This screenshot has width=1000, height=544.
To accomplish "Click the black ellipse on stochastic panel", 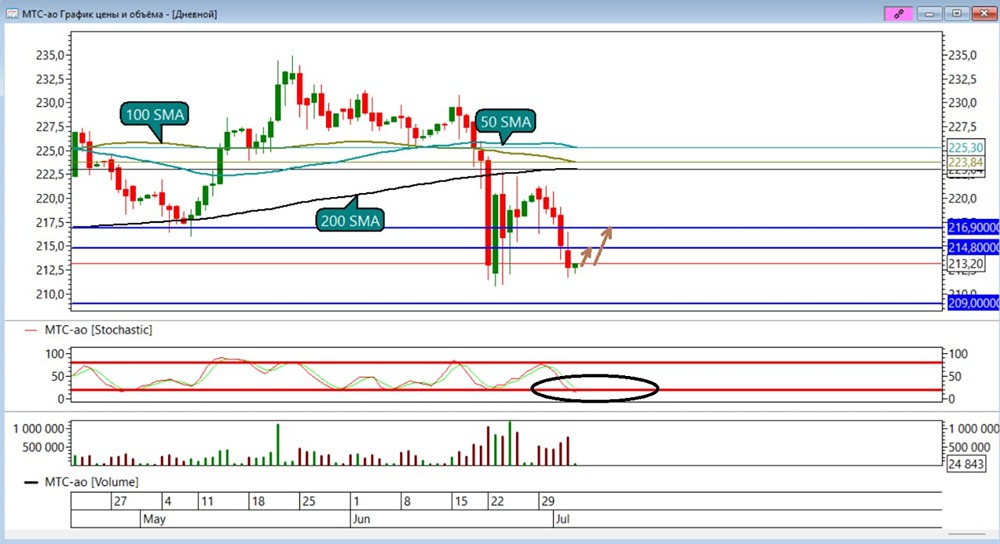I will (594, 388).
